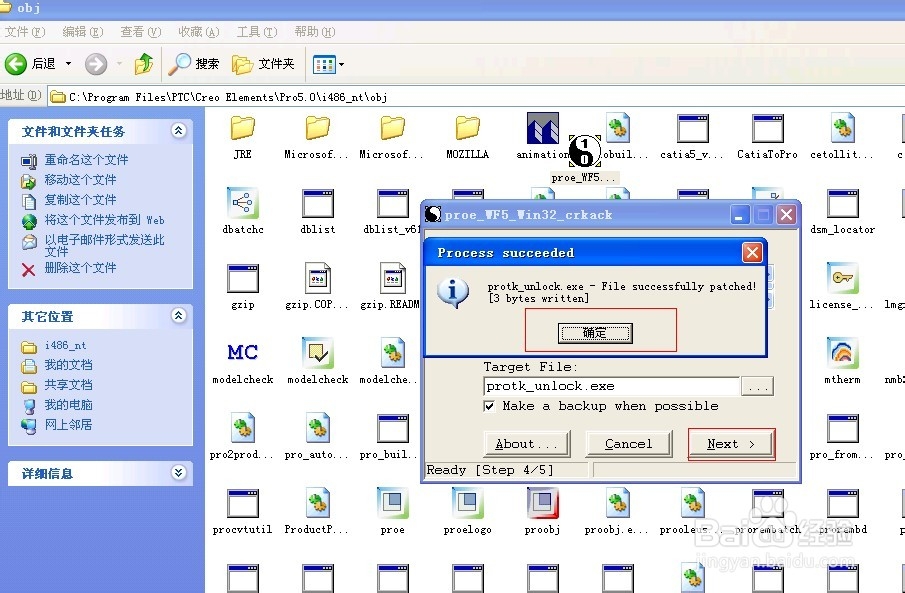905x593 pixels.
Task: Open 共享文档 location link
Action: [68, 385]
